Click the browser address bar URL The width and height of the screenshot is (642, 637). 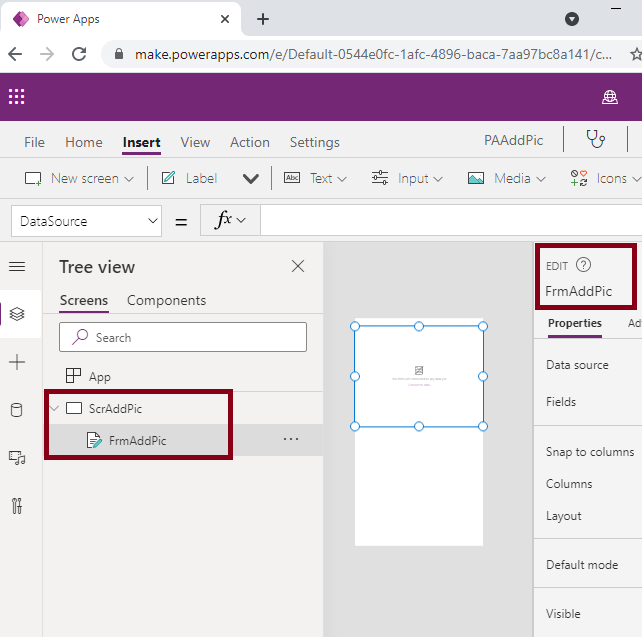click(373, 54)
